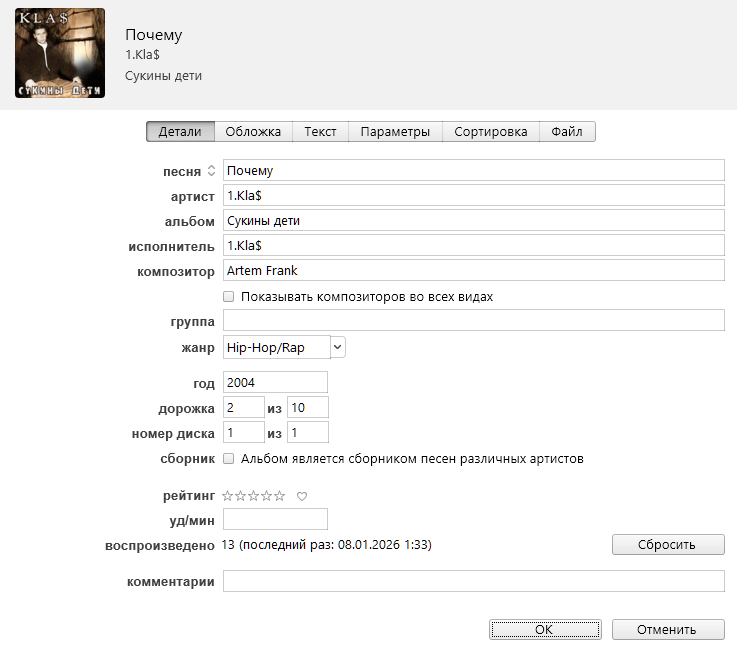Click the fourth rating star
This screenshot has width=737, height=655.
coord(267,496)
